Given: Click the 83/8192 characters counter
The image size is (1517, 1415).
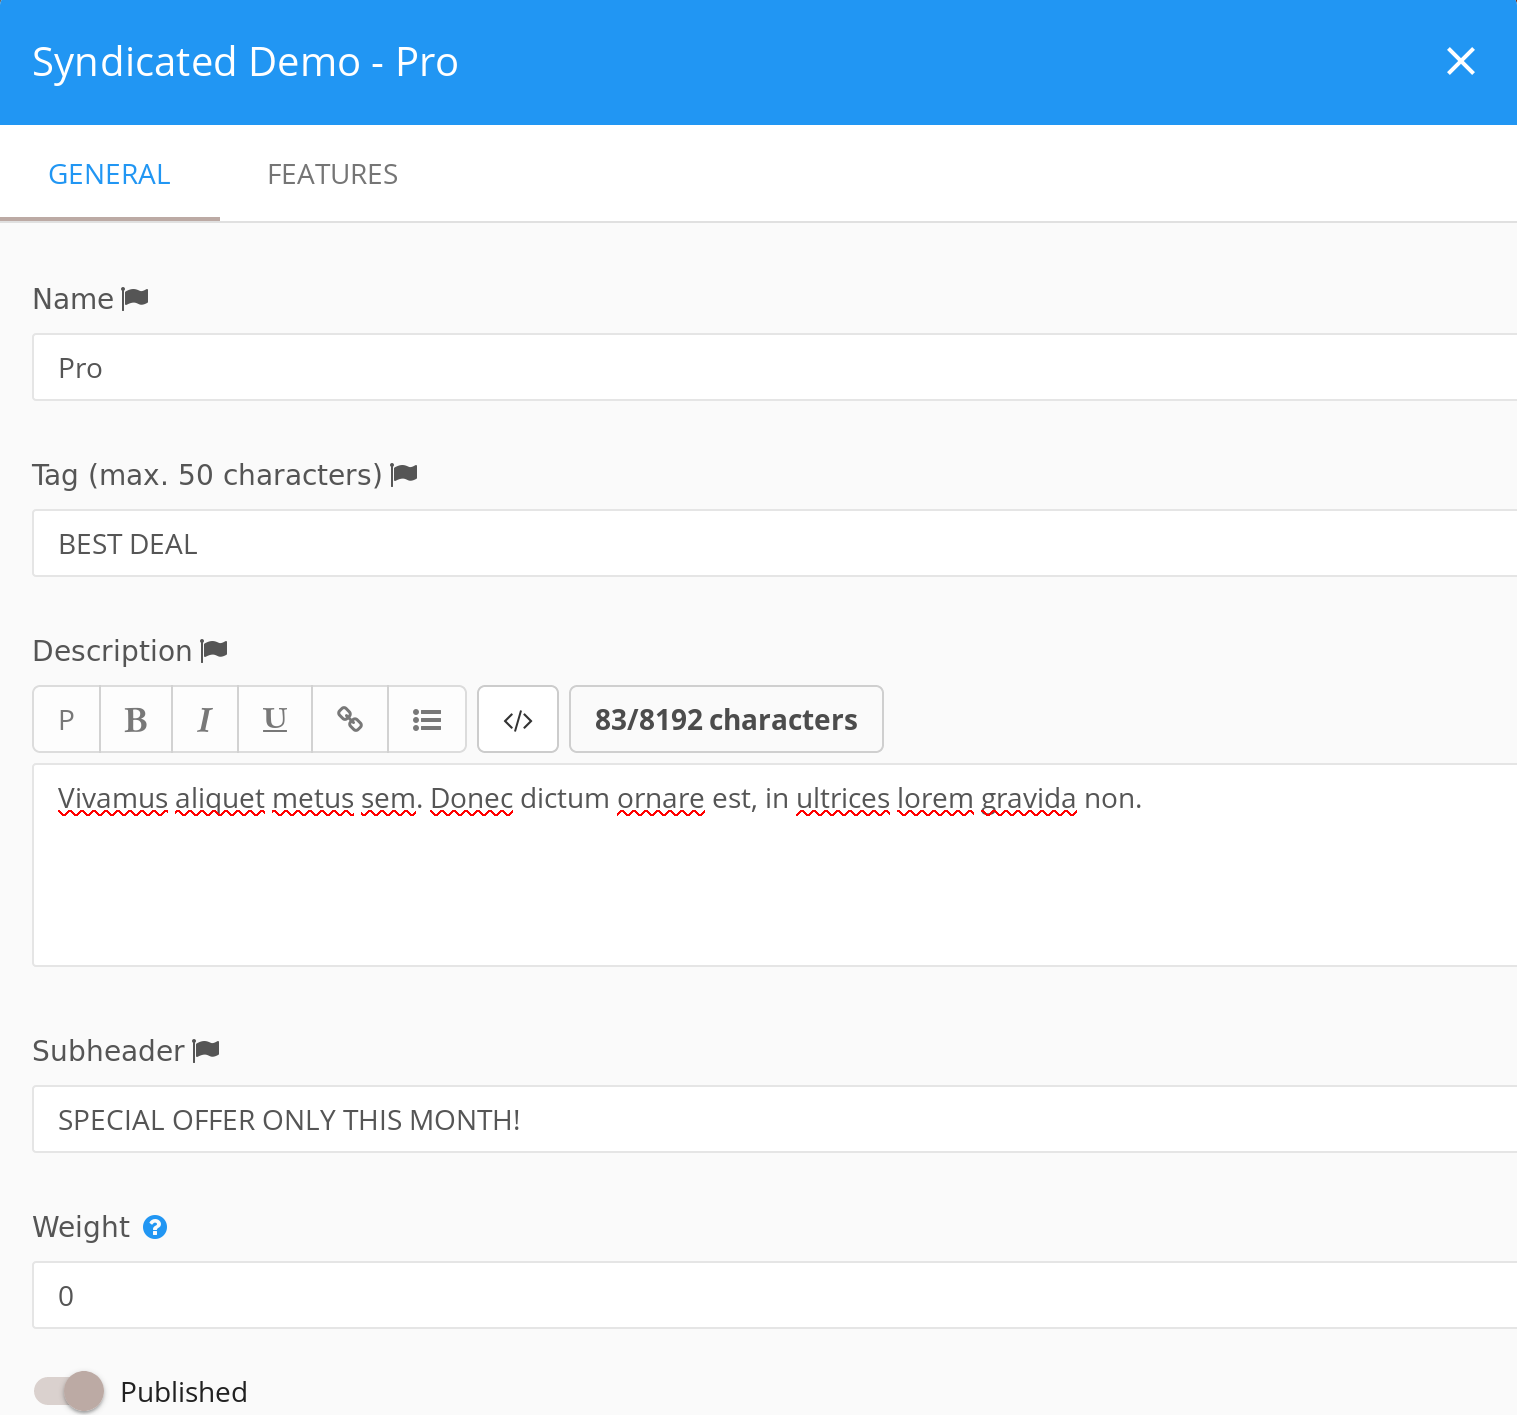Looking at the screenshot, I should [x=726, y=719].
